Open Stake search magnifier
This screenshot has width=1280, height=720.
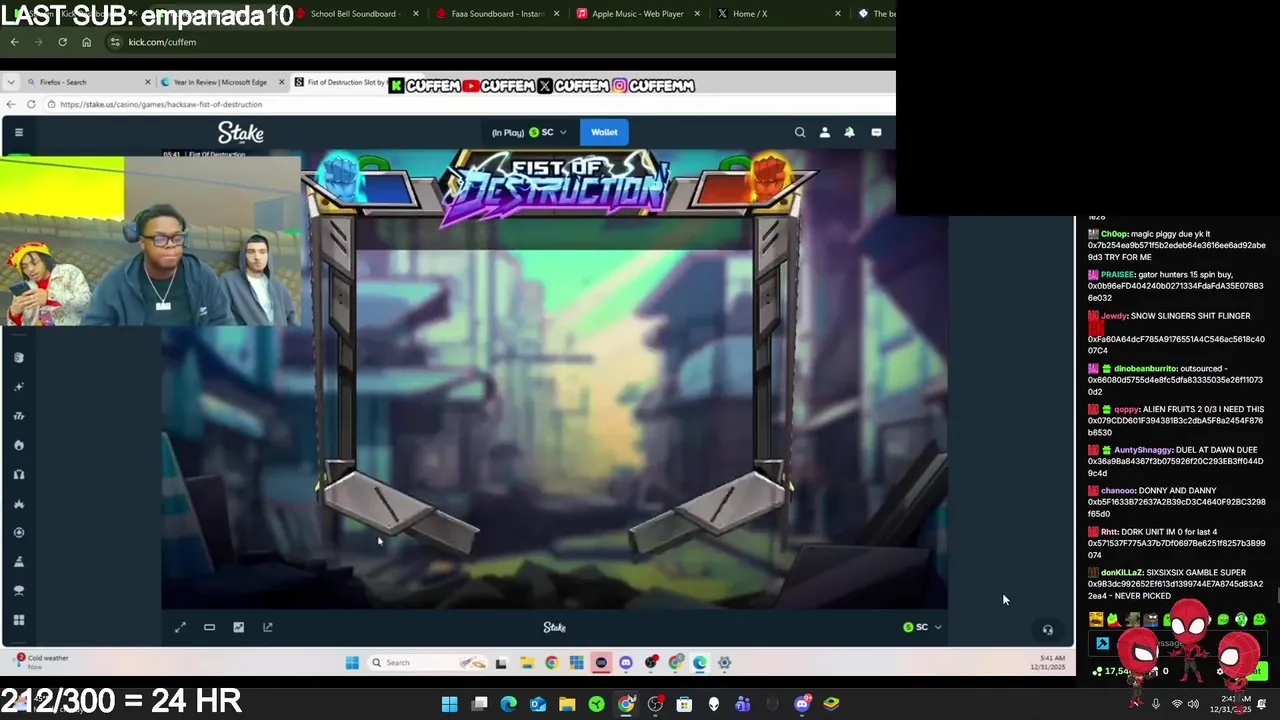[x=800, y=132]
